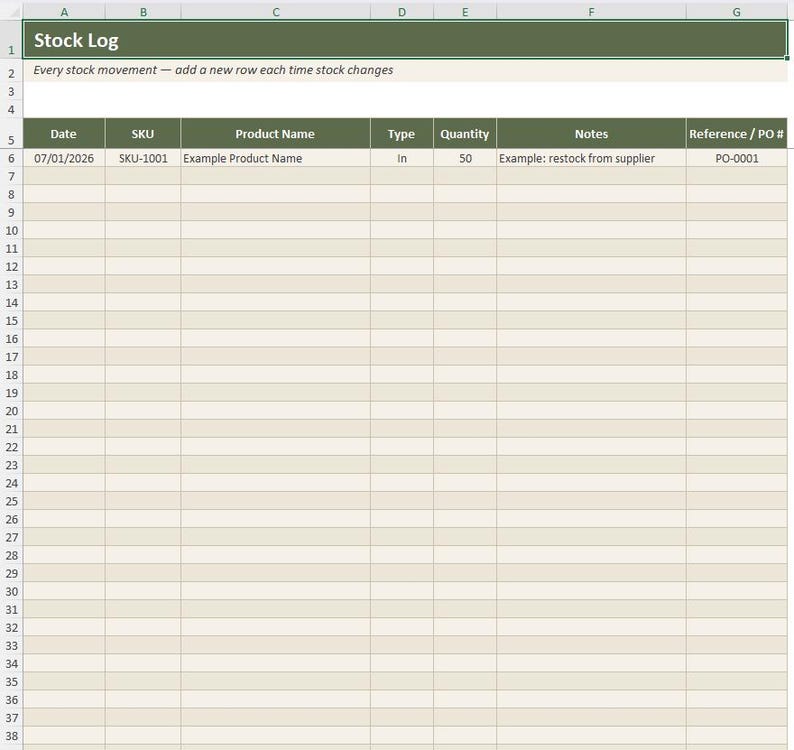Viewport: 794px width, 750px height.
Task: Click 'Example: restock from supplier' notes cell
Action: pyautogui.click(x=591, y=158)
